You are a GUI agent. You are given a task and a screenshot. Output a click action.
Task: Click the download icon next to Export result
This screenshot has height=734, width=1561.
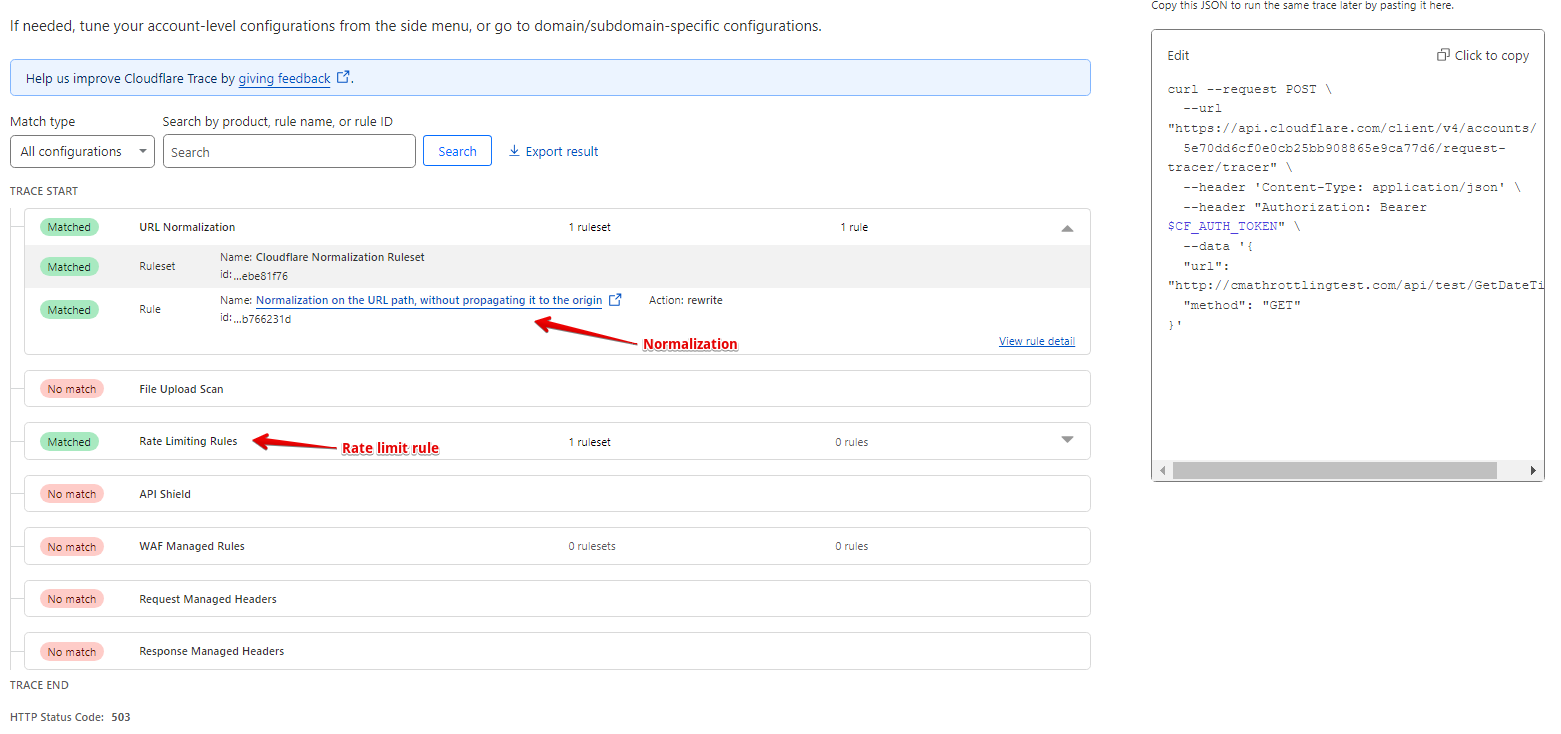pos(515,151)
